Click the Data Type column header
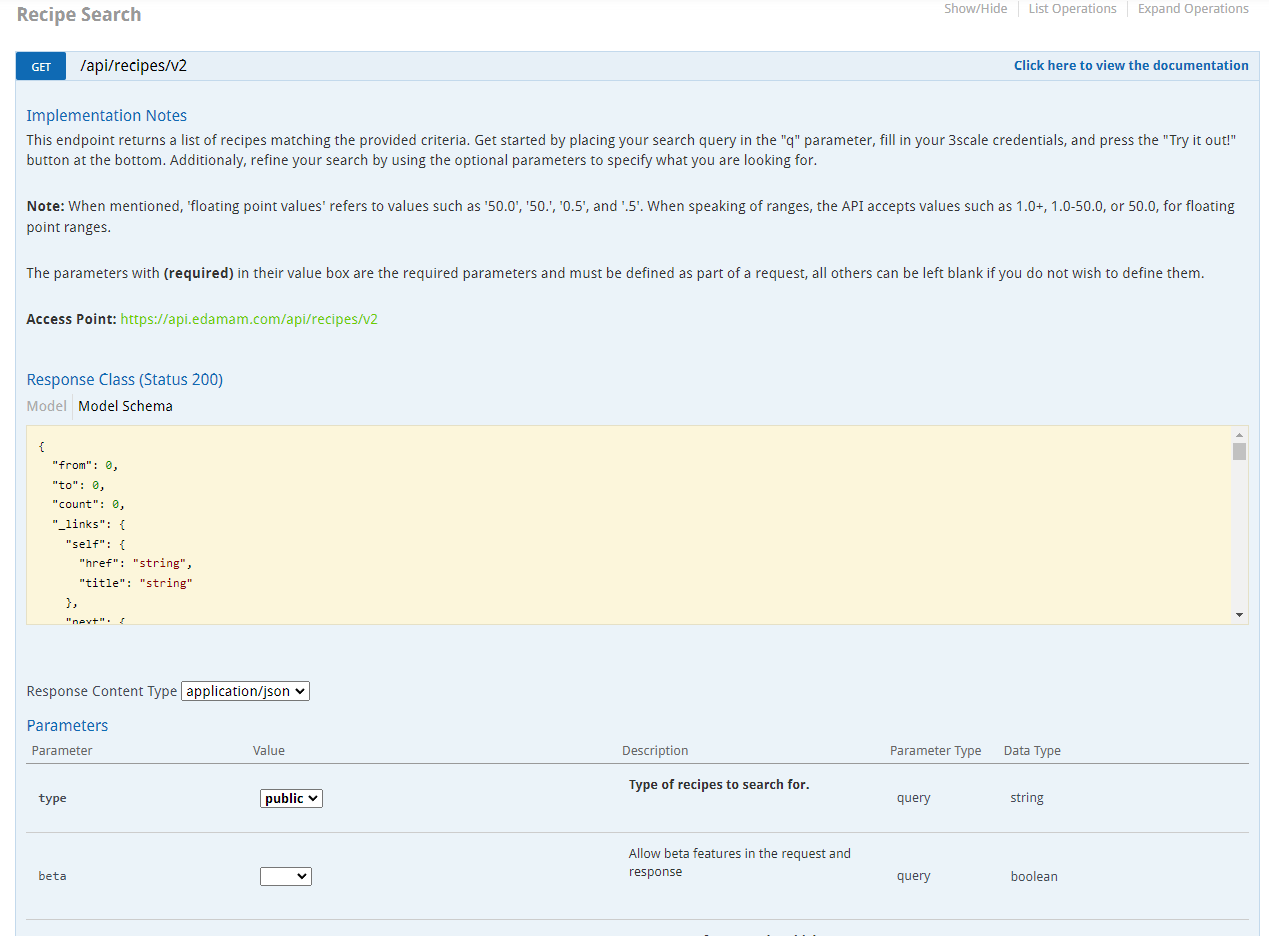The height and width of the screenshot is (936, 1269). (1032, 751)
